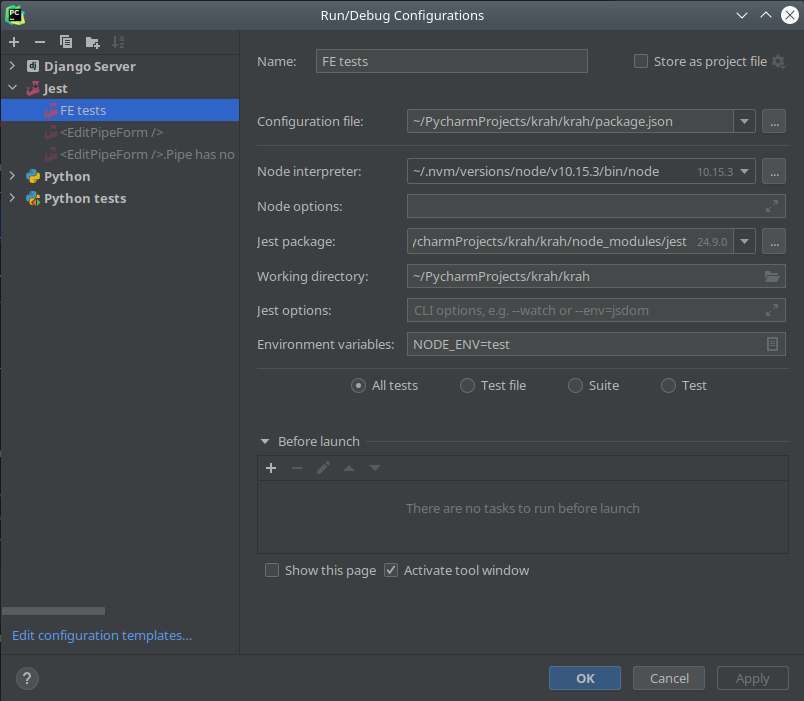Browse for the Jest package

pos(774,242)
